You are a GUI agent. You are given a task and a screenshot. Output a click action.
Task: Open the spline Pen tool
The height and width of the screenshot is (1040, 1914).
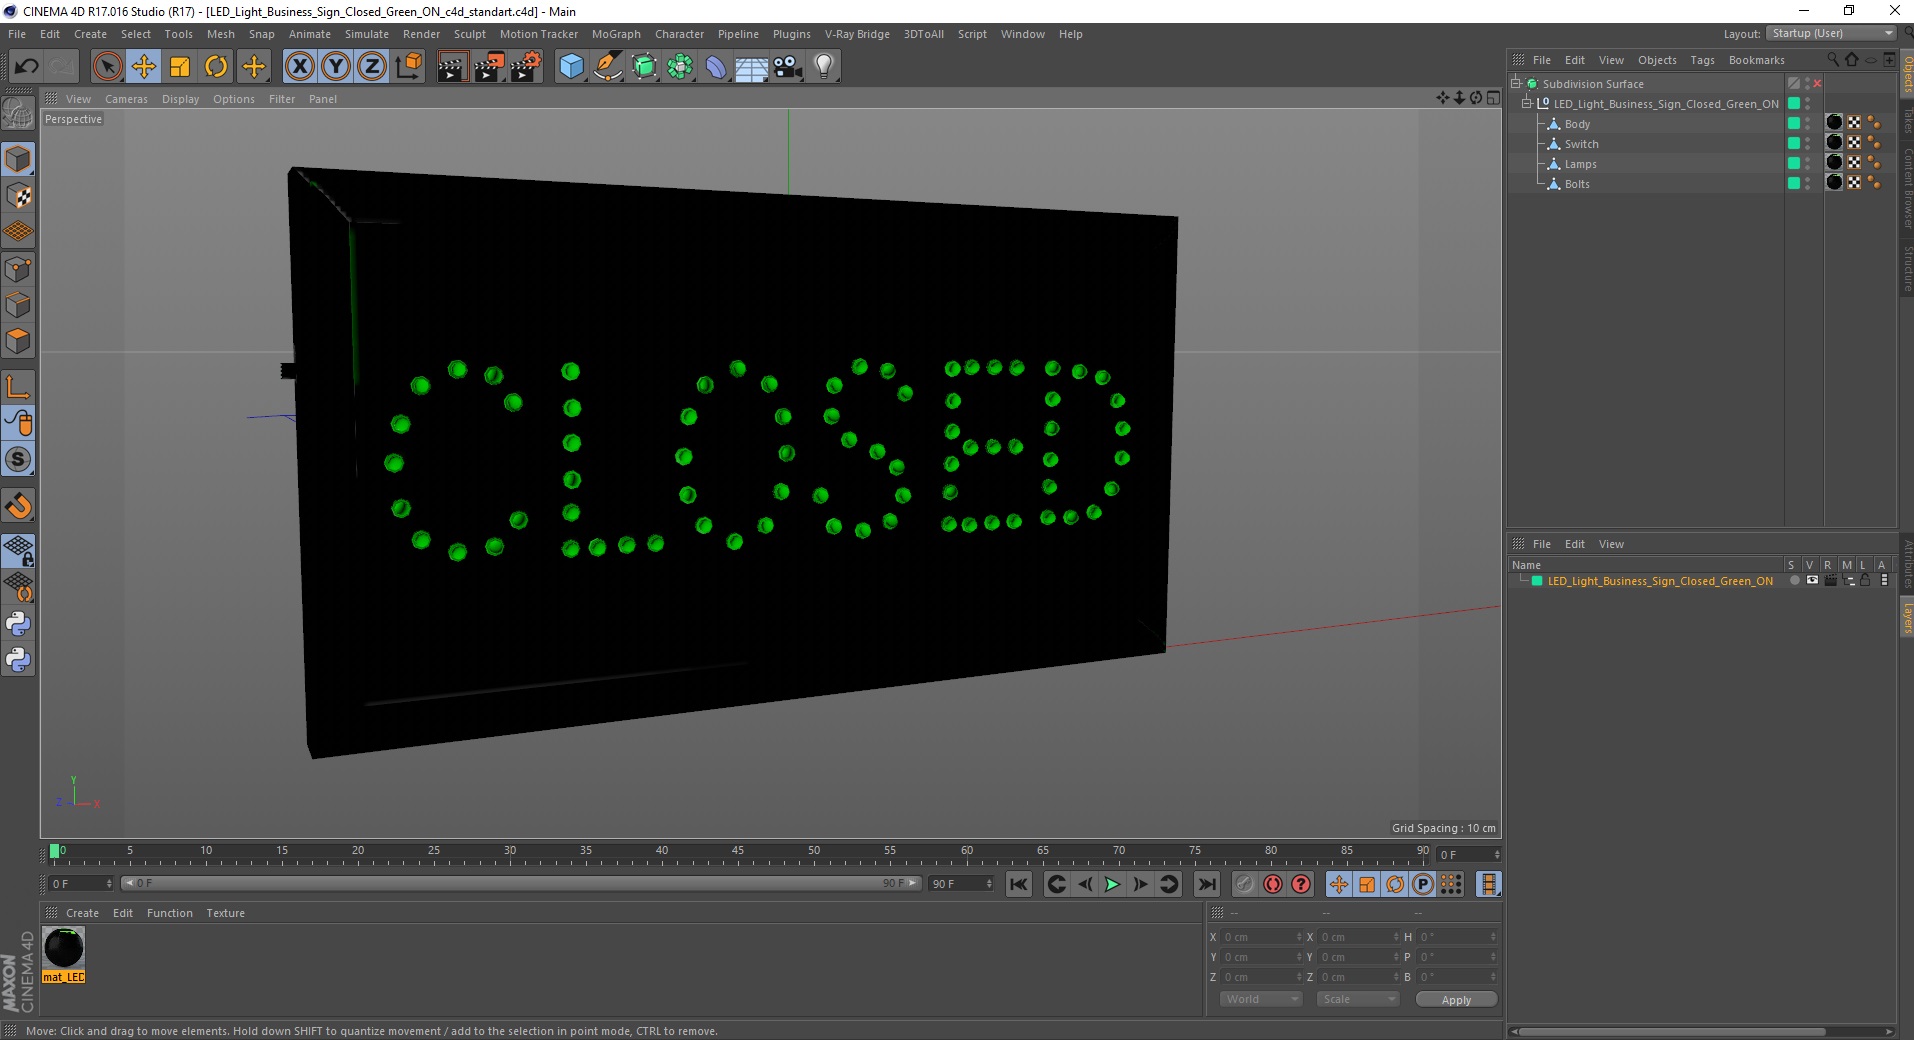pos(607,66)
